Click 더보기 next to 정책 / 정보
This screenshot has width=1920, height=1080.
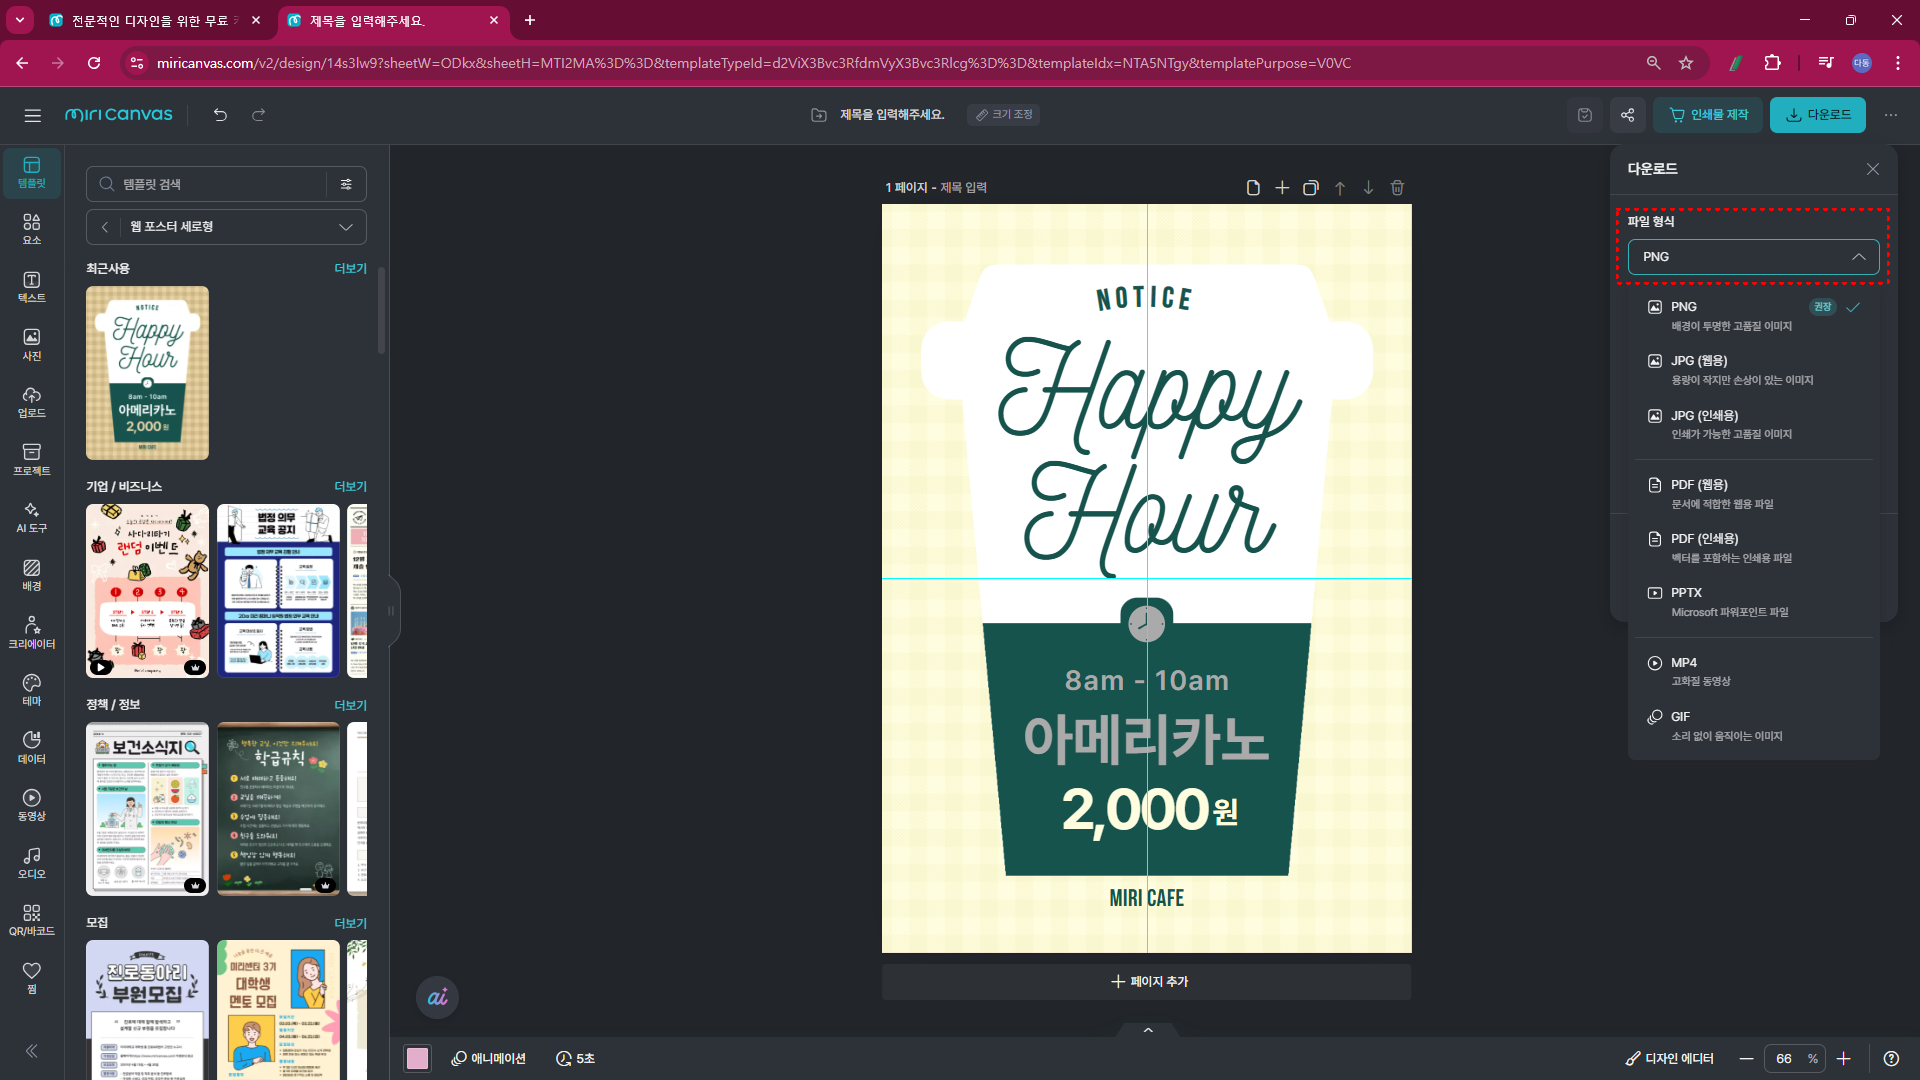click(350, 706)
